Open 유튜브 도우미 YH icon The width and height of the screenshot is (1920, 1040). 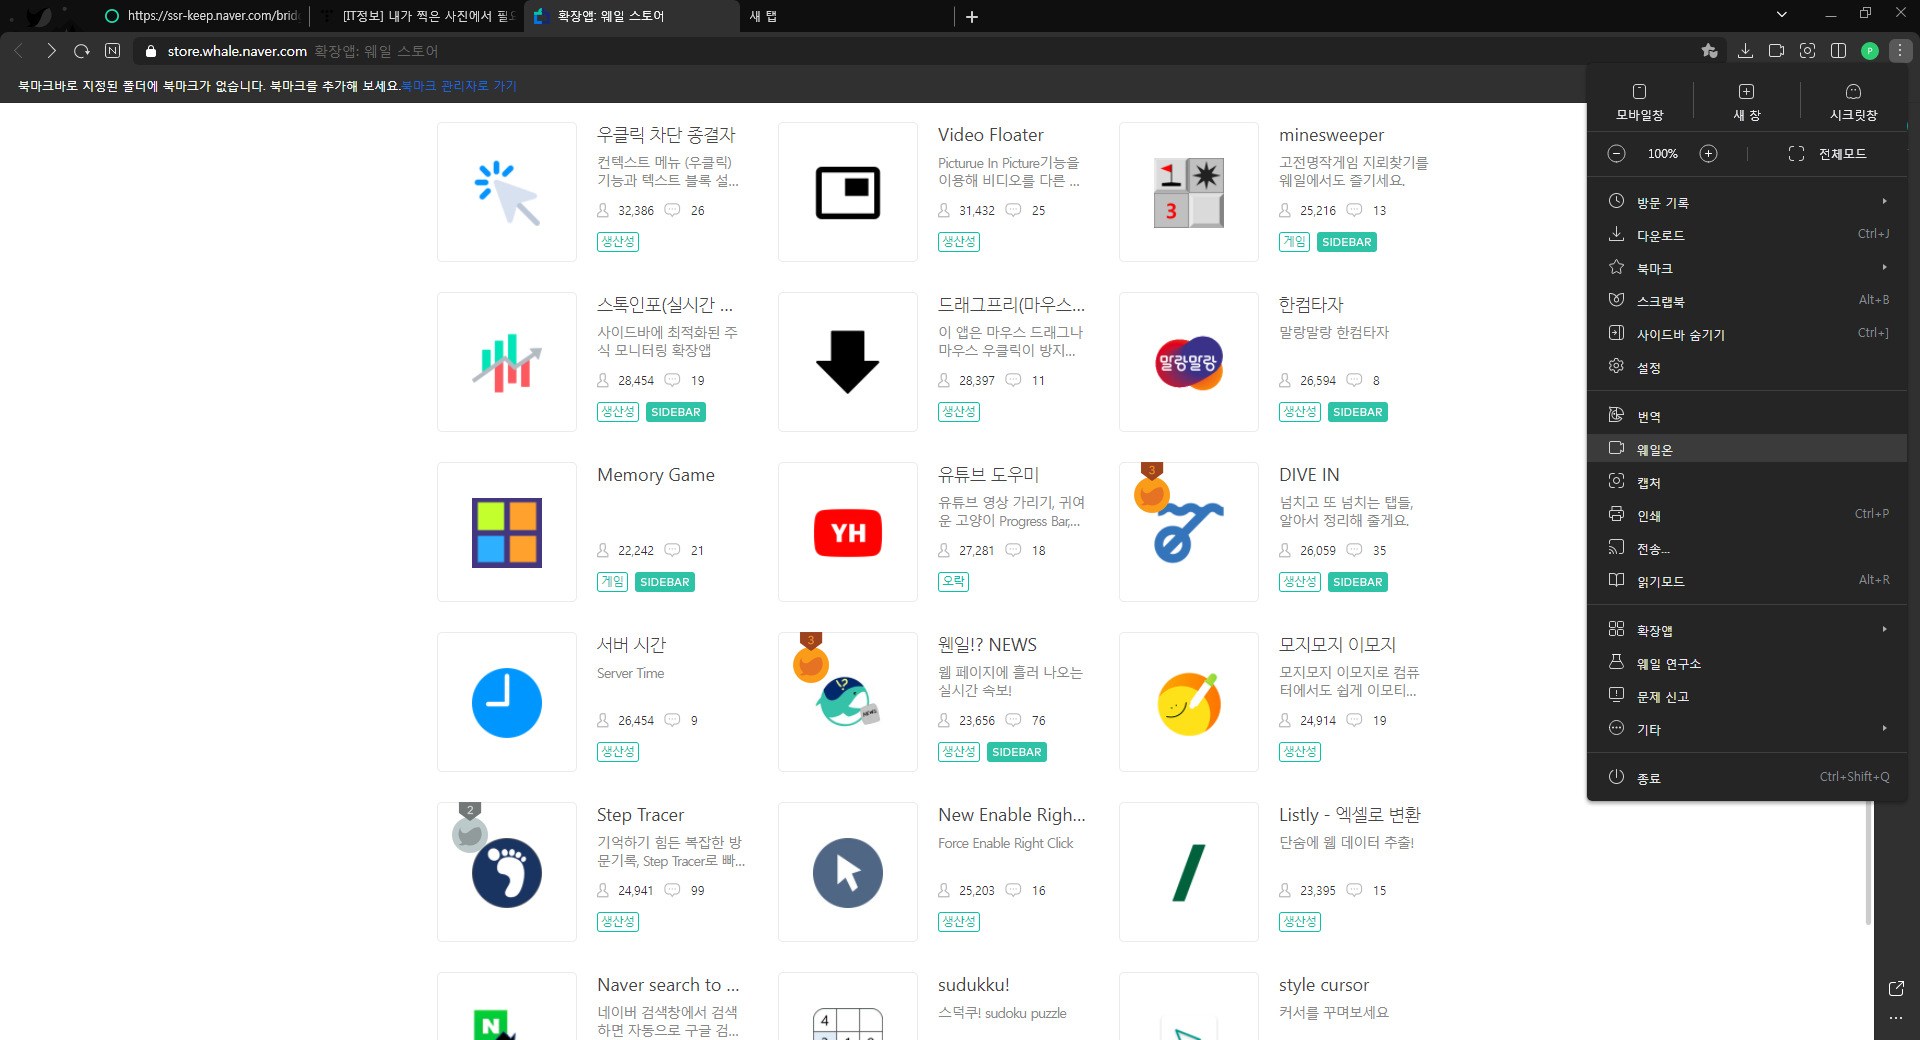pyautogui.click(x=848, y=532)
